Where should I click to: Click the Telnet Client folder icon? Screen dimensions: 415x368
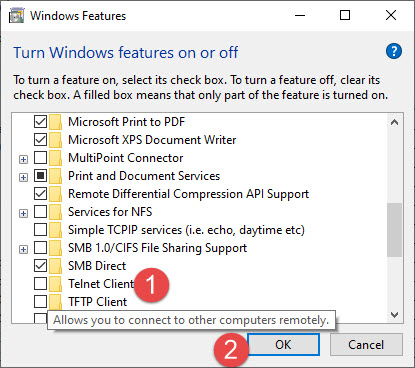click(x=55, y=284)
